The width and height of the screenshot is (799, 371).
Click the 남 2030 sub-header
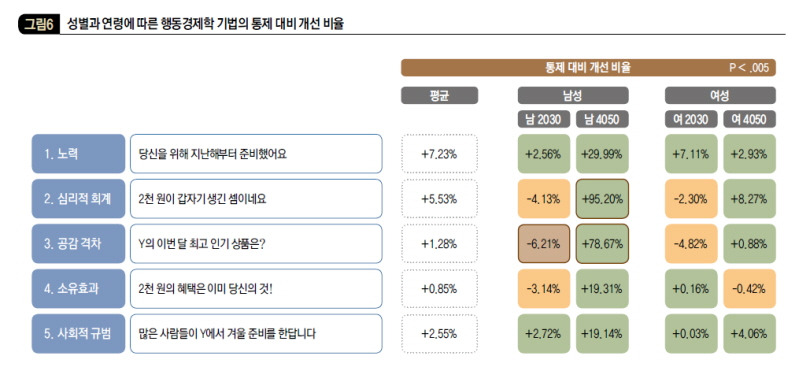click(x=544, y=119)
